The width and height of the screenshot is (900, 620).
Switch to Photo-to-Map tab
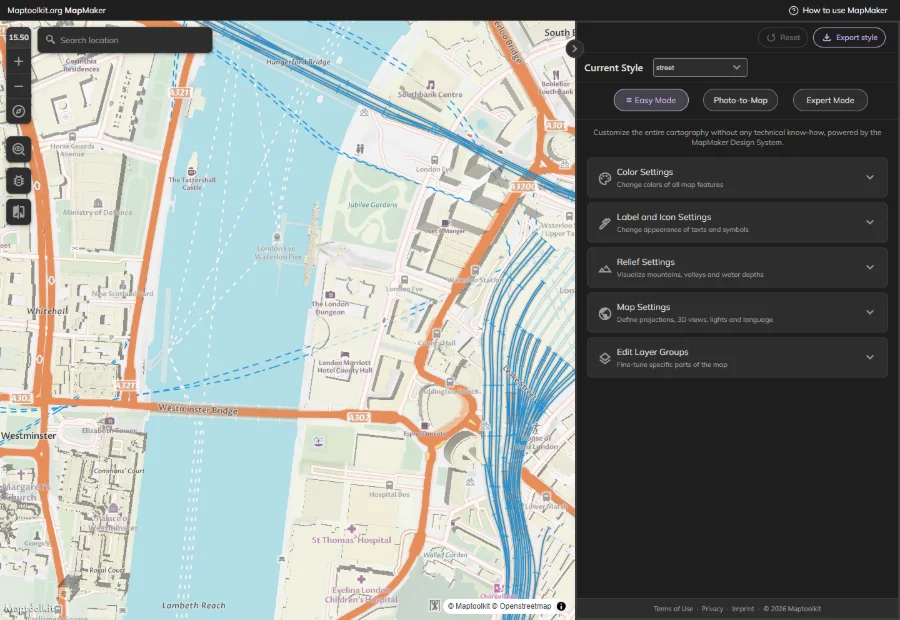coord(740,100)
